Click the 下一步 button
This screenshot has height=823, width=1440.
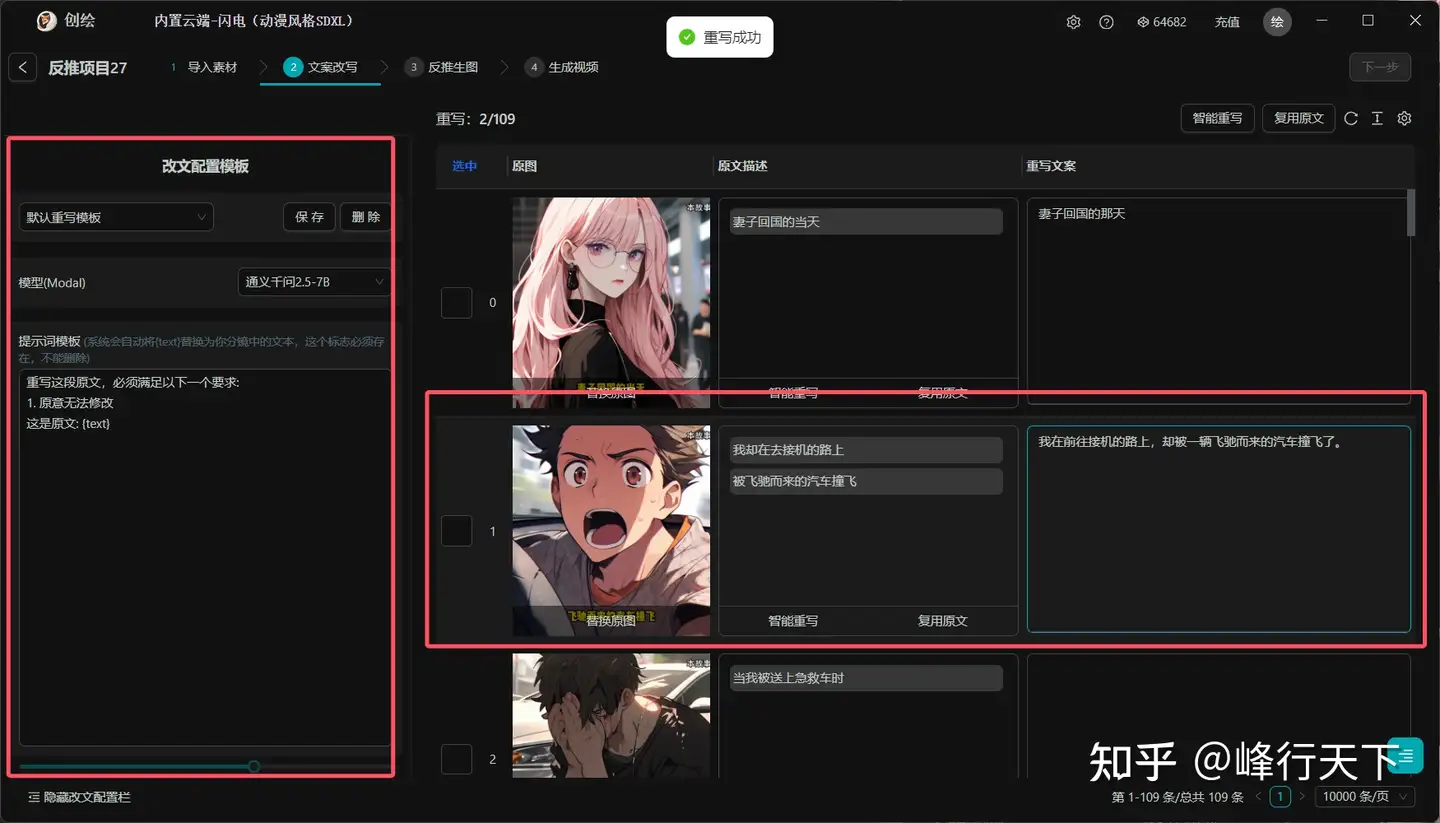coord(1380,67)
